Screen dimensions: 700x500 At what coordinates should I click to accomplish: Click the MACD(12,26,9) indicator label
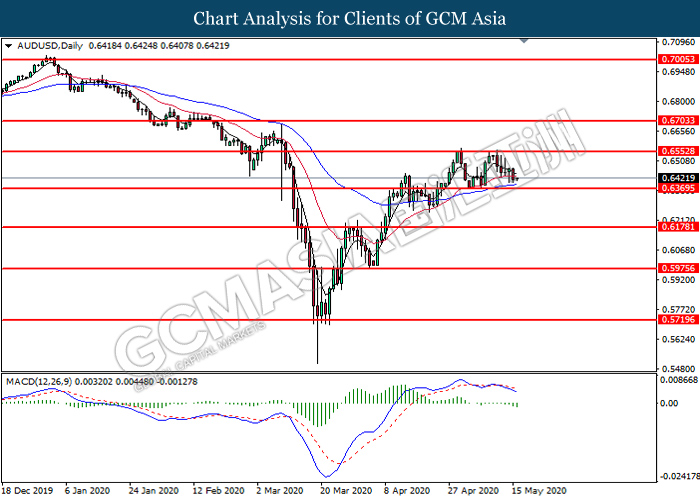tap(39, 382)
